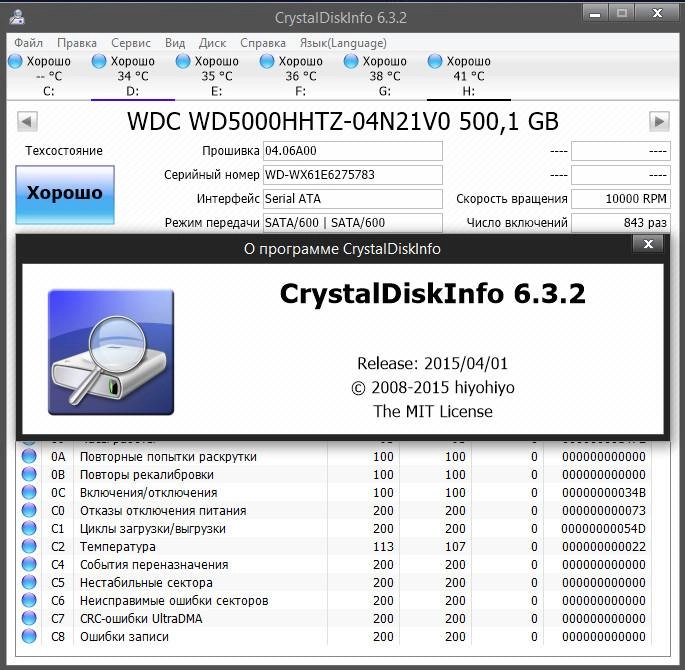
Task: Click status orb for attribute C5
Action: [x=29, y=582]
